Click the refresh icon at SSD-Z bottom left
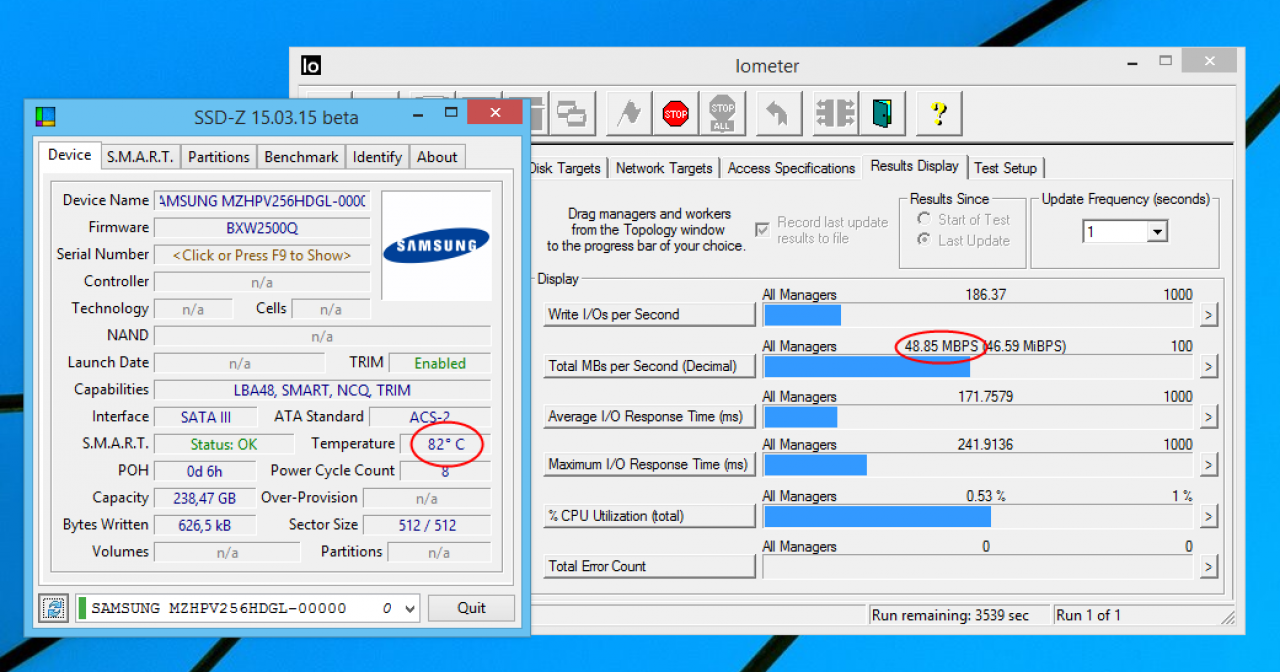Image resolution: width=1280 pixels, height=672 pixels. 53,607
